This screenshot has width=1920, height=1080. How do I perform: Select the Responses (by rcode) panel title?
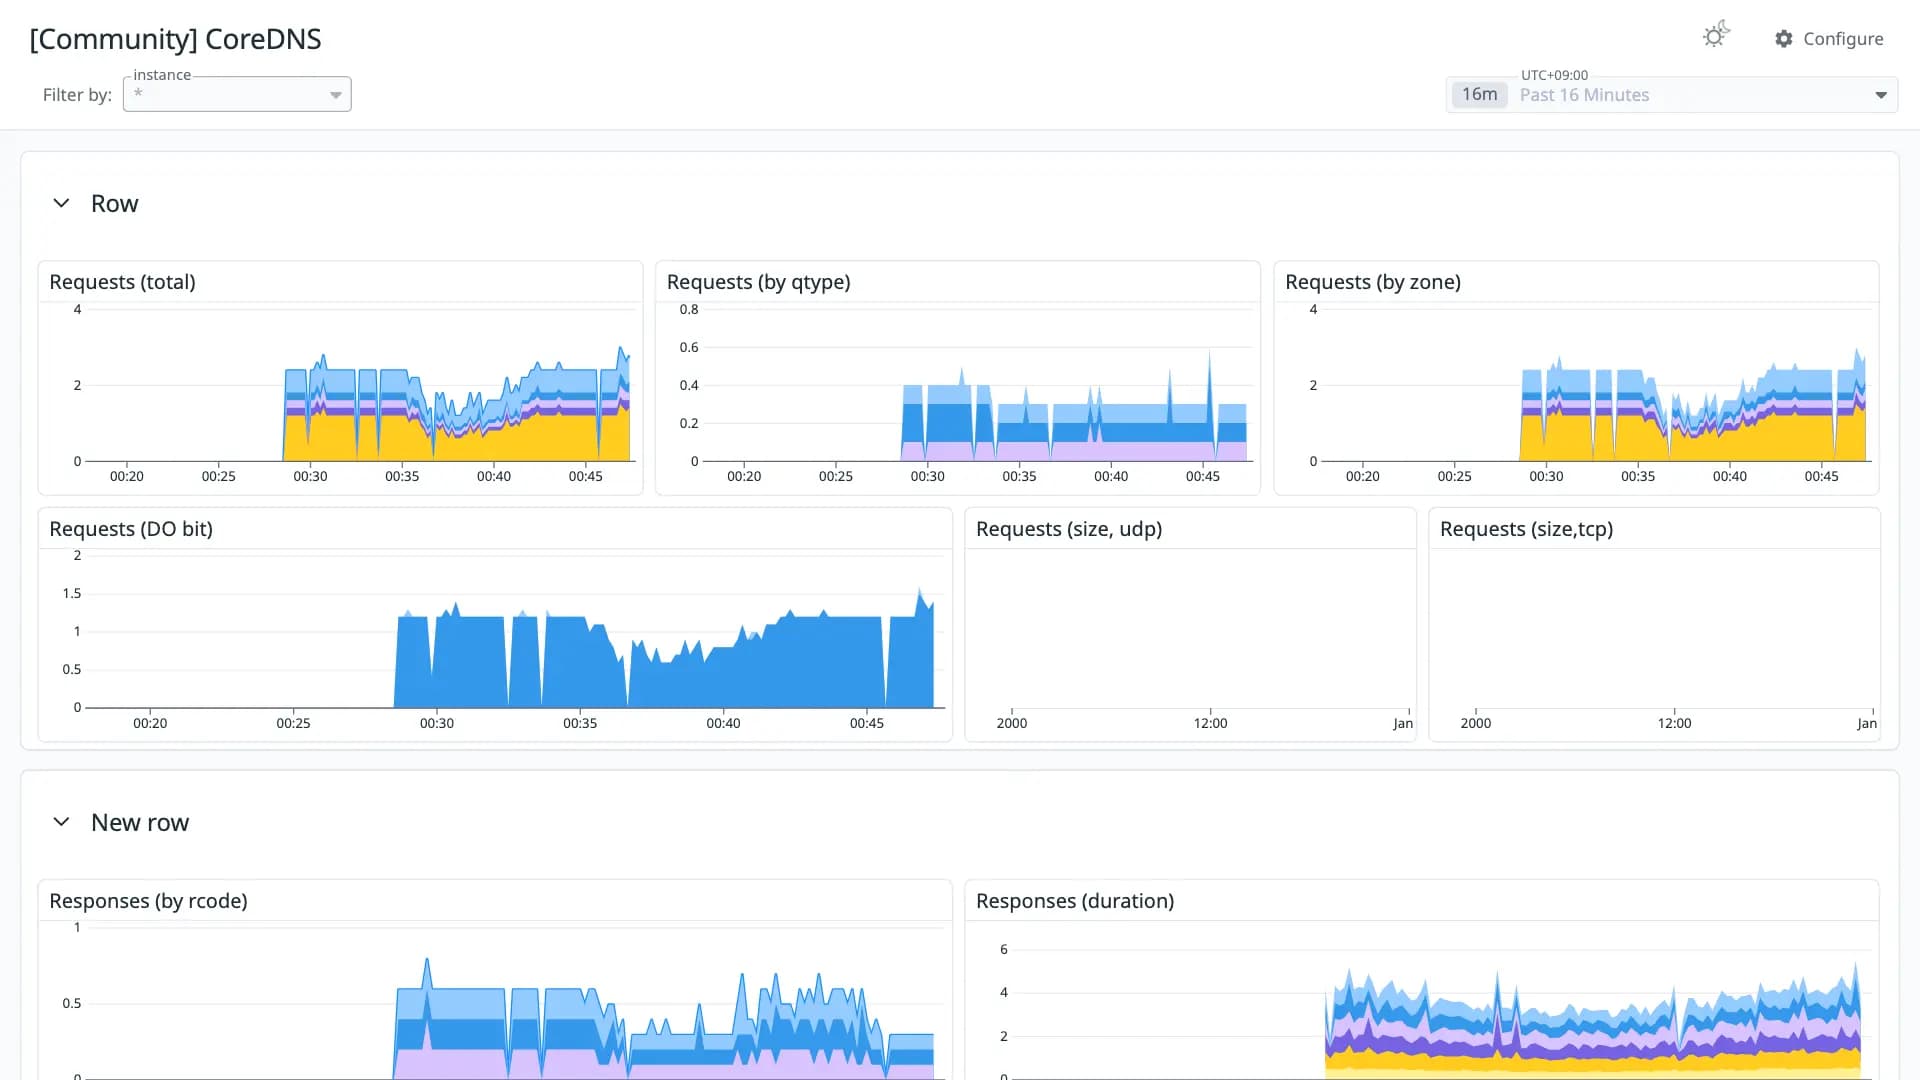(x=148, y=901)
